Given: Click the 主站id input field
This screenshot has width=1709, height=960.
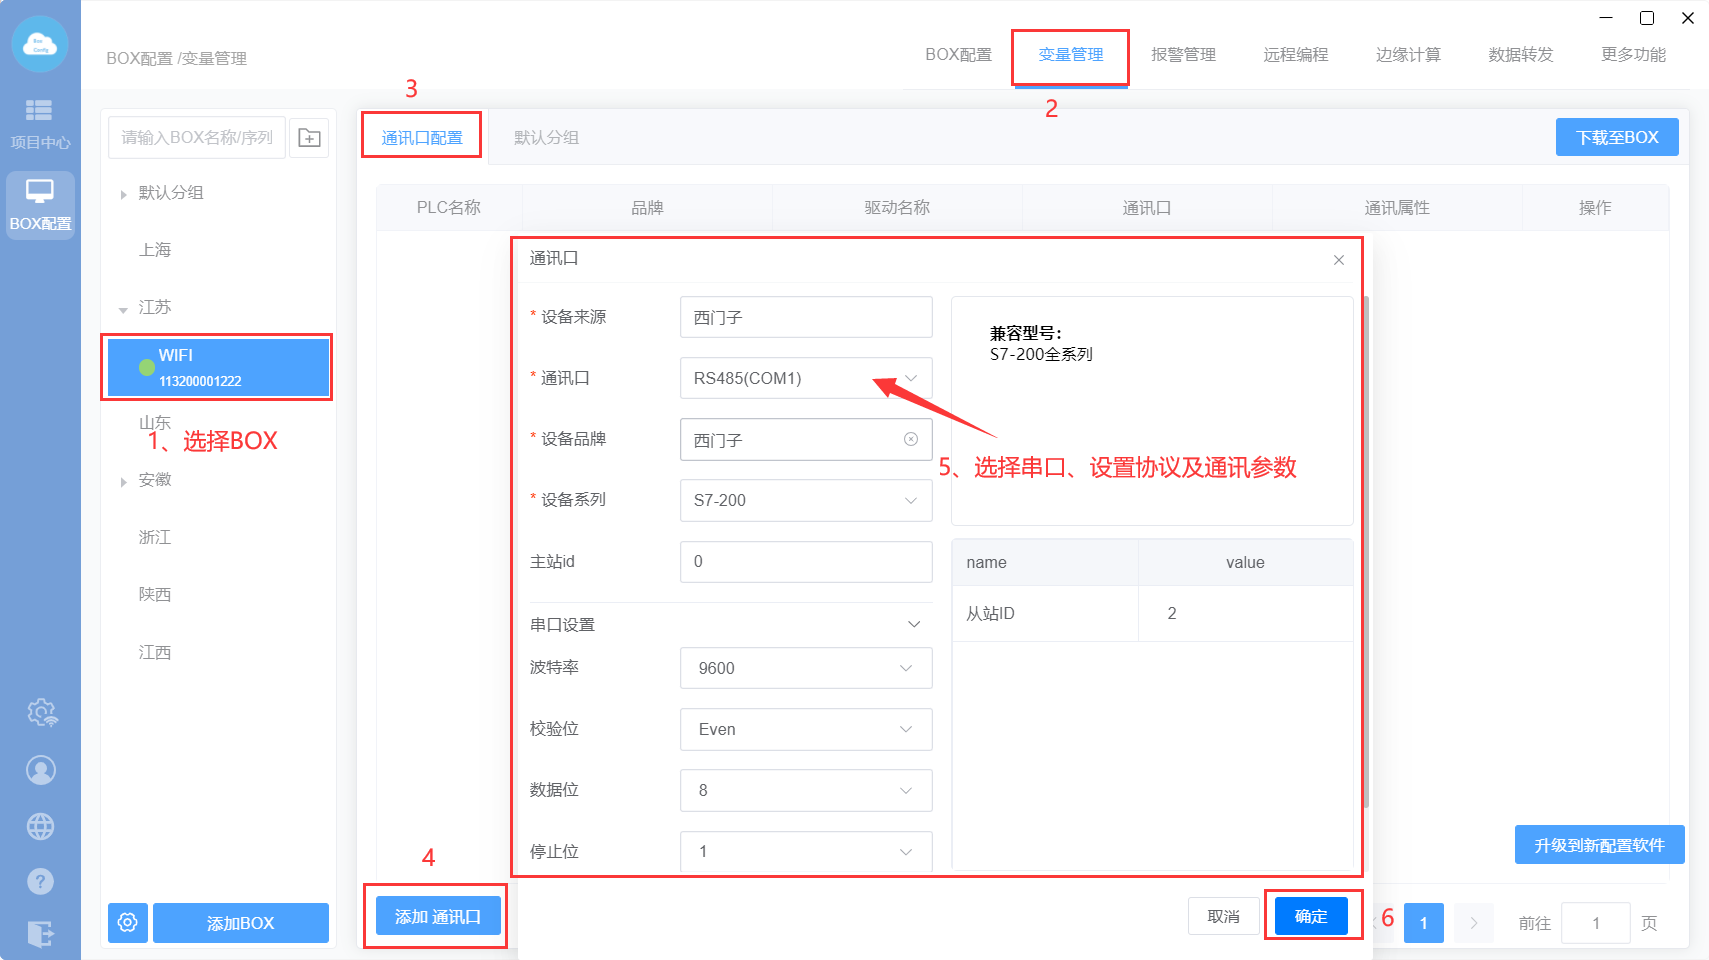Looking at the screenshot, I should (805, 562).
